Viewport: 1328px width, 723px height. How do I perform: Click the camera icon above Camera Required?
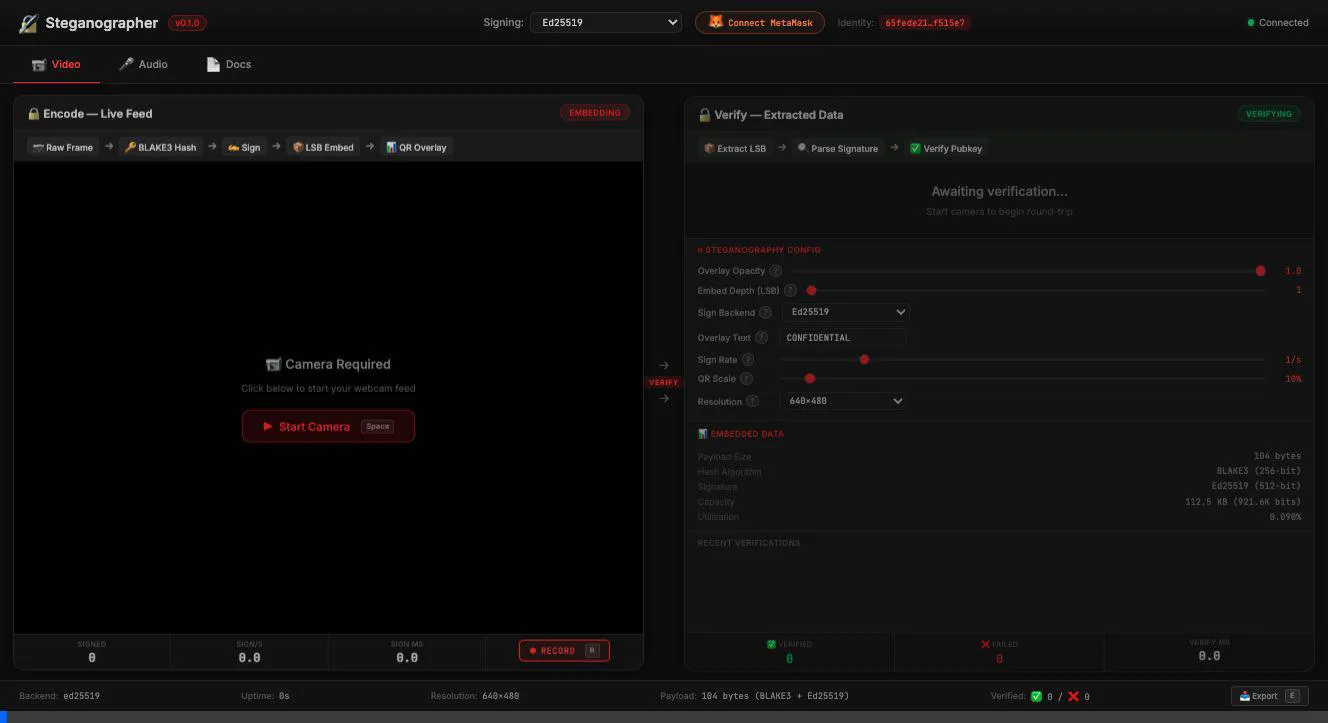click(273, 365)
